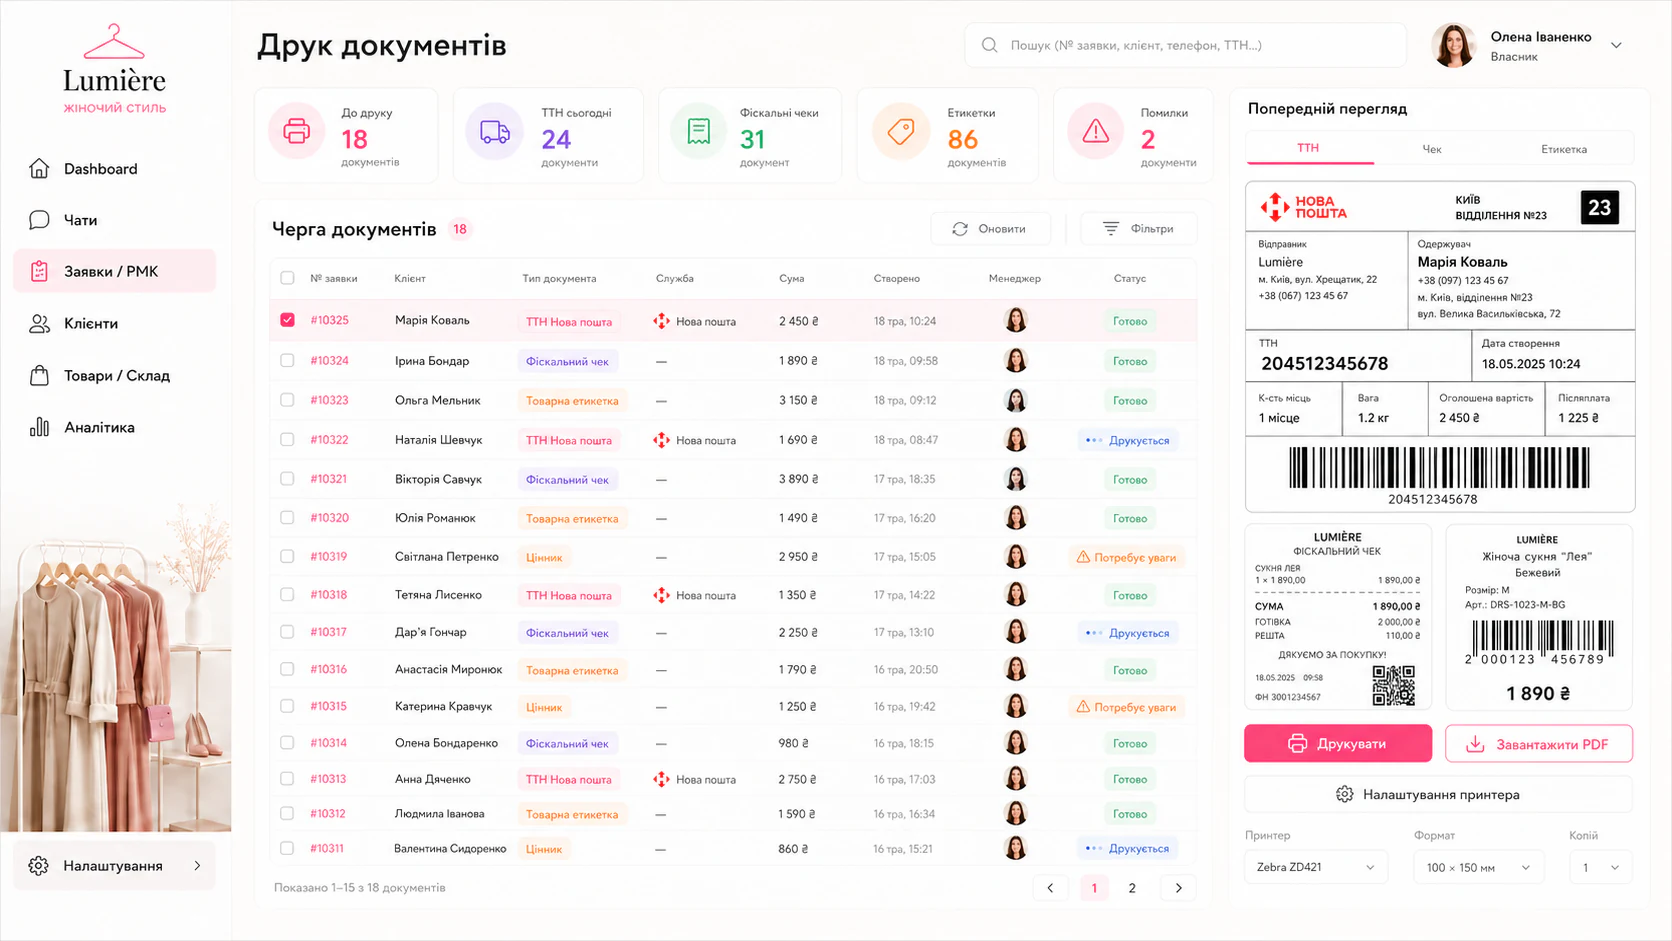Click the chat bubble icon for Чати
Viewport: 1672px width, 941px height.
[x=39, y=220]
